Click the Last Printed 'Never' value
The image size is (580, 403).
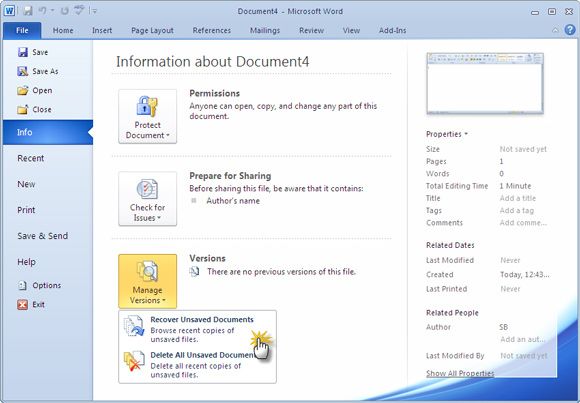pyautogui.click(x=510, y=289)
